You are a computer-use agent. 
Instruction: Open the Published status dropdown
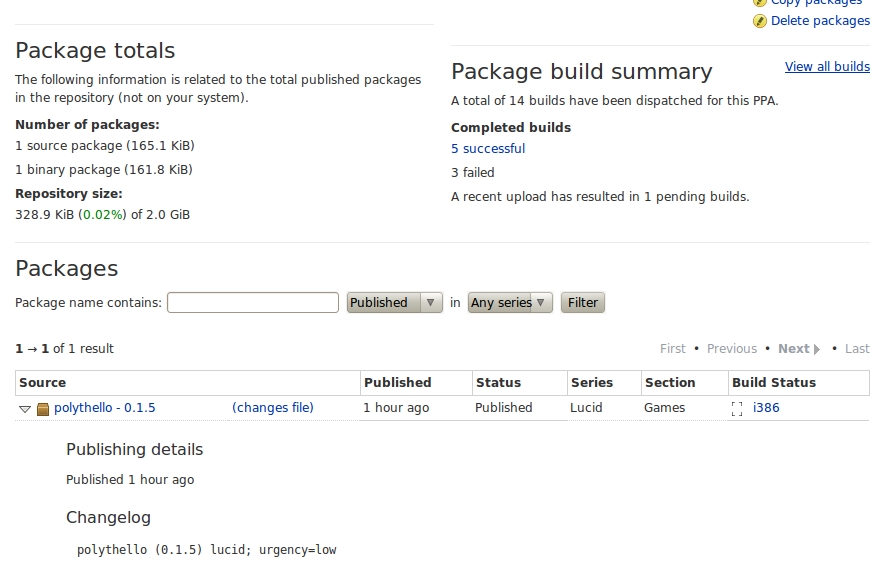(394, 303)
